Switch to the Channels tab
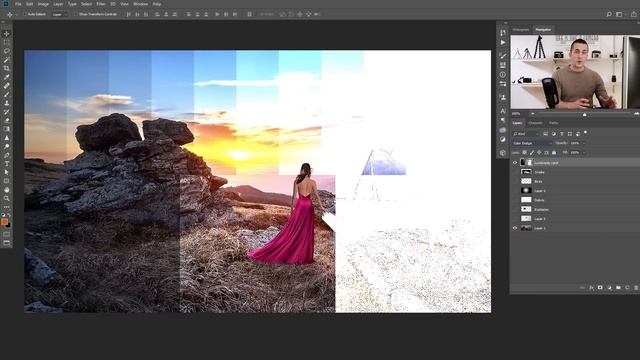This screenshot has height=360, width=640. click(x=536, y=123)
